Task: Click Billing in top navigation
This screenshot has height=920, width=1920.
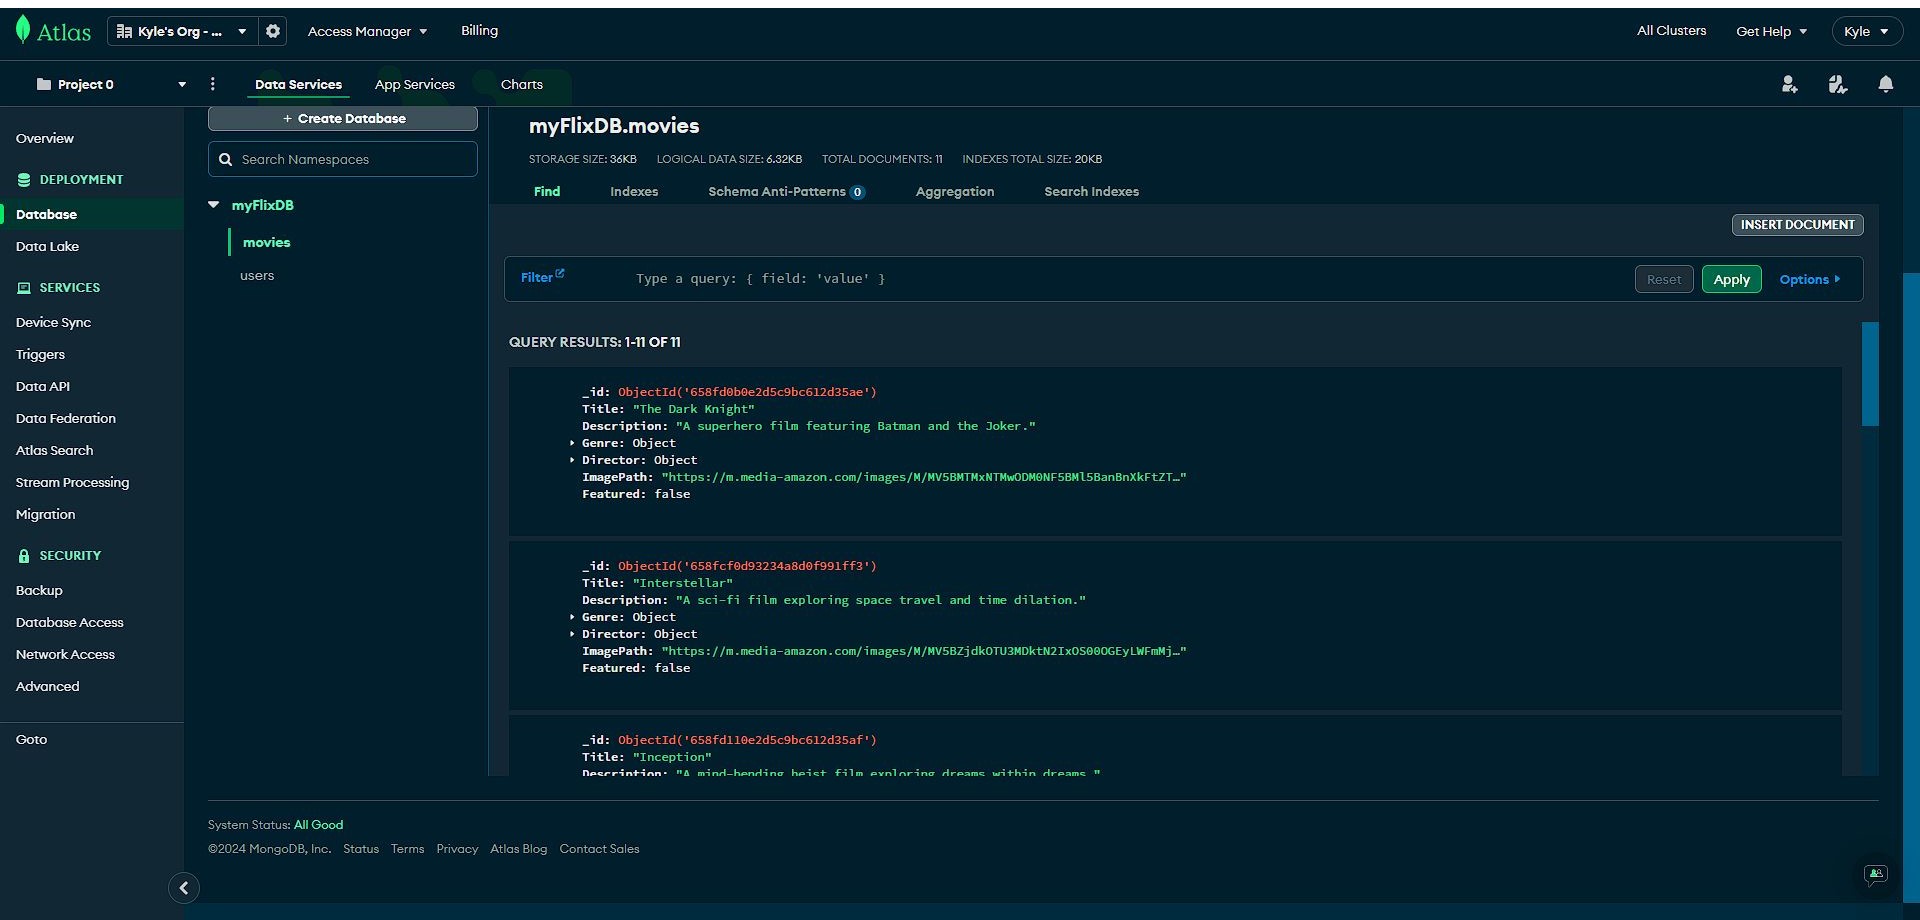Action: pos(479,30)
